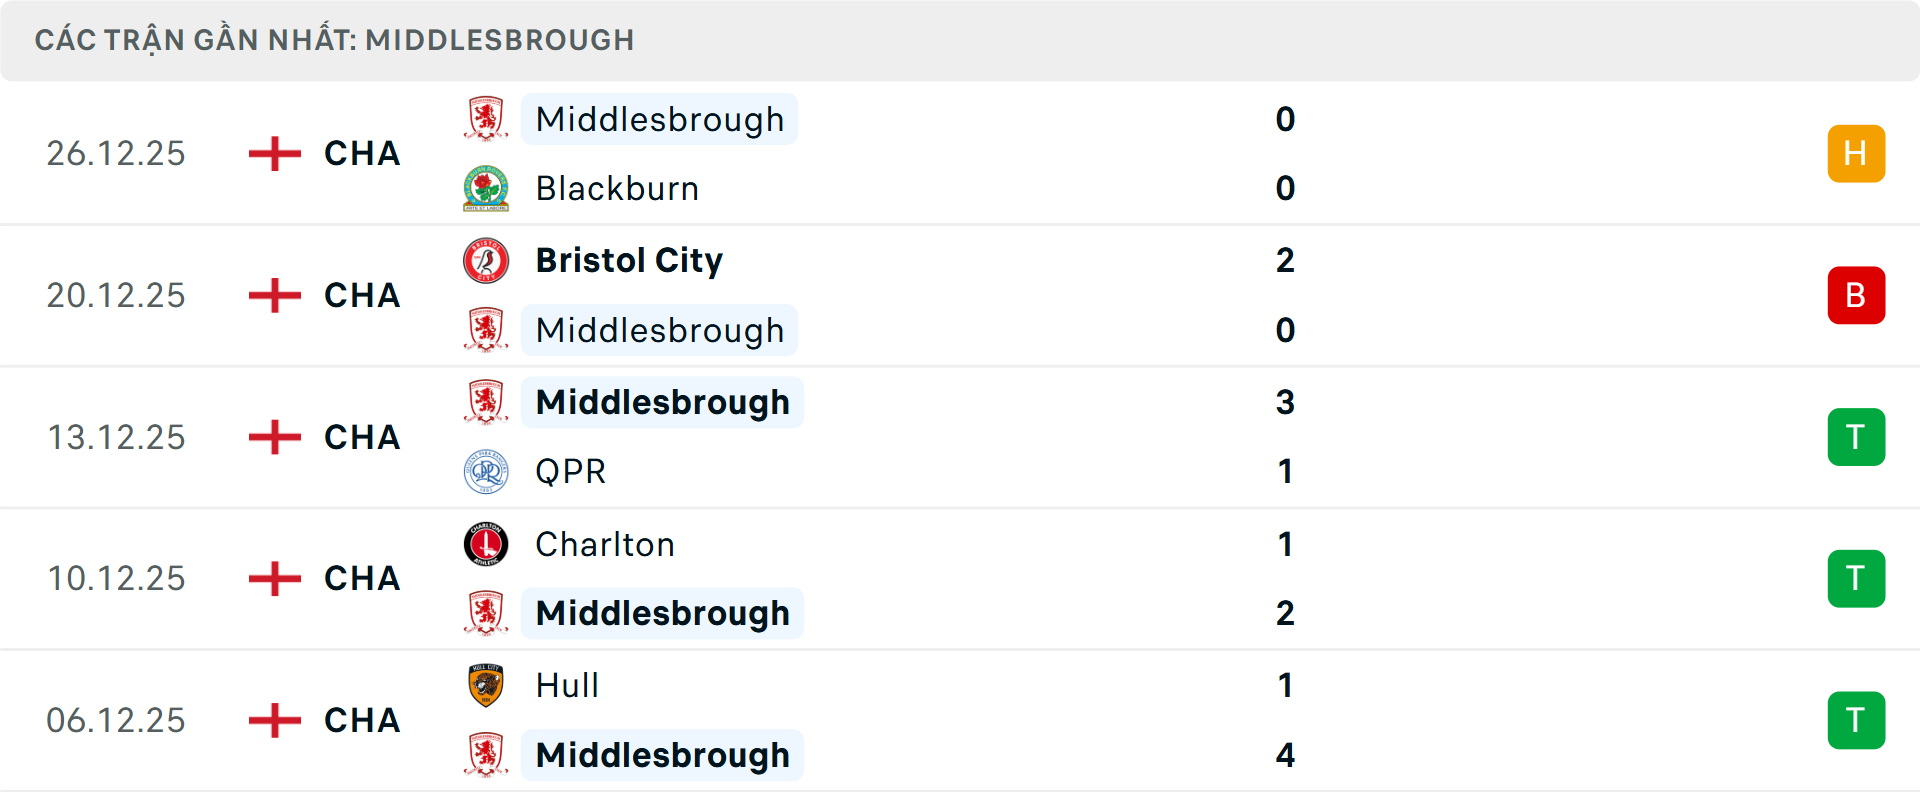Select the Hull City club crest

[487, 686]
